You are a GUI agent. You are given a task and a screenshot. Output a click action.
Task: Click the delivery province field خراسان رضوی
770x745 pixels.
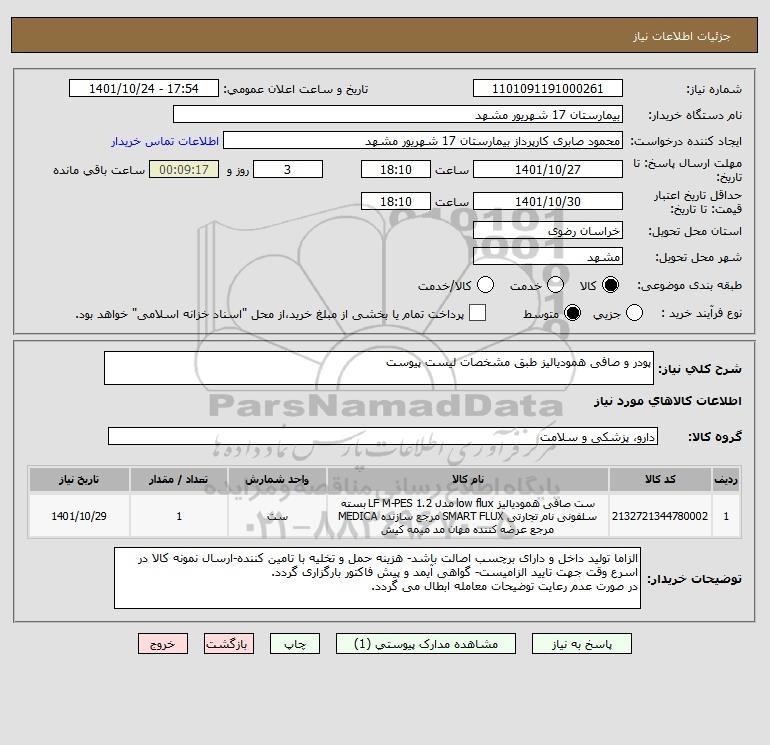[548, 230]
